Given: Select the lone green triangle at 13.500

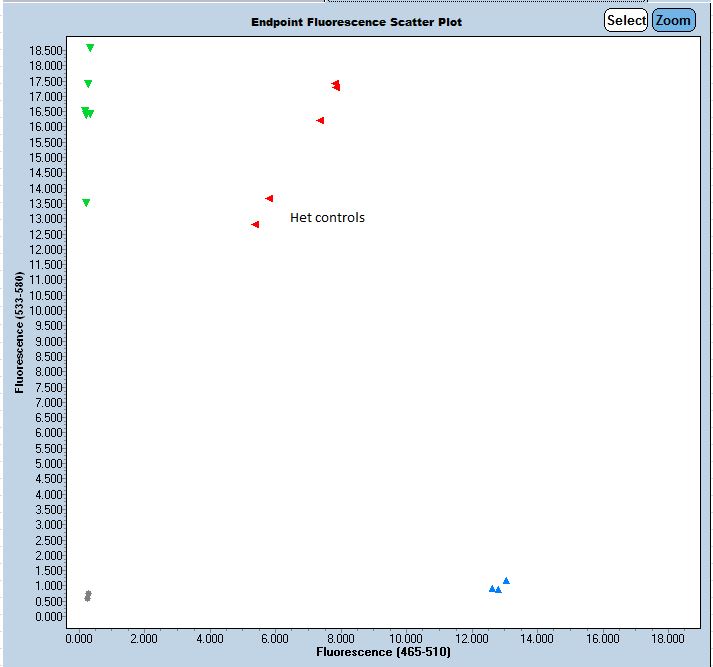Looking at the screenshot, I should 86,203.
